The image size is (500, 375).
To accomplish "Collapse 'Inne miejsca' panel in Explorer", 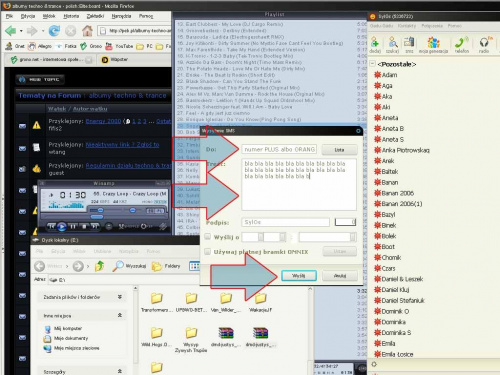I will pos(119,315).
